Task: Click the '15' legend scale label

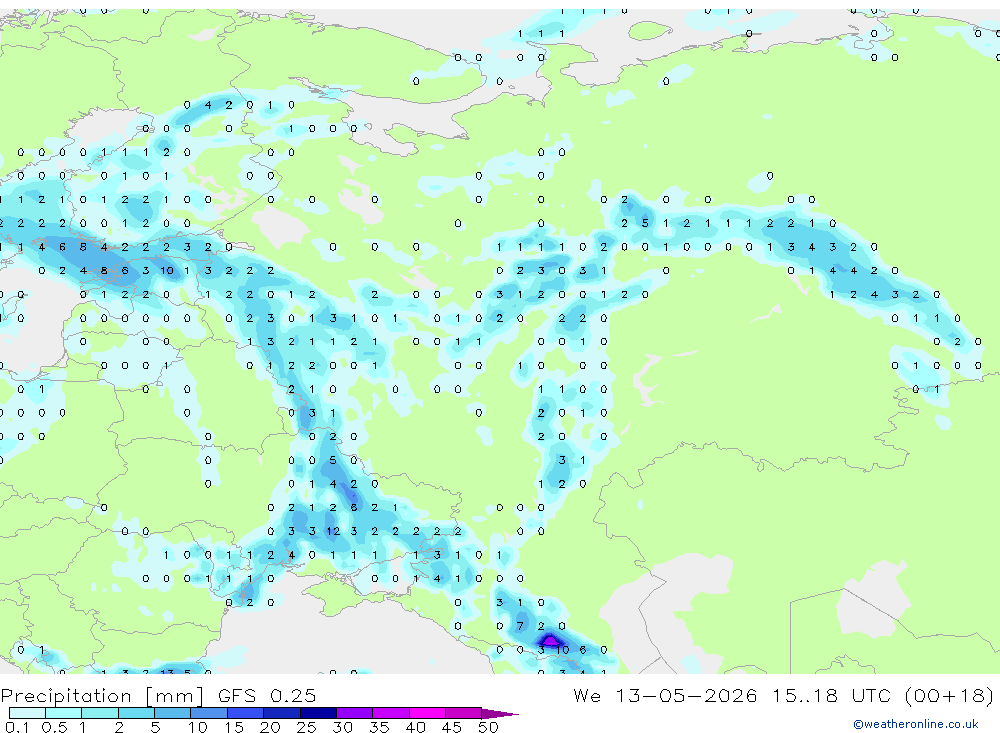Action: coord(234,727)
